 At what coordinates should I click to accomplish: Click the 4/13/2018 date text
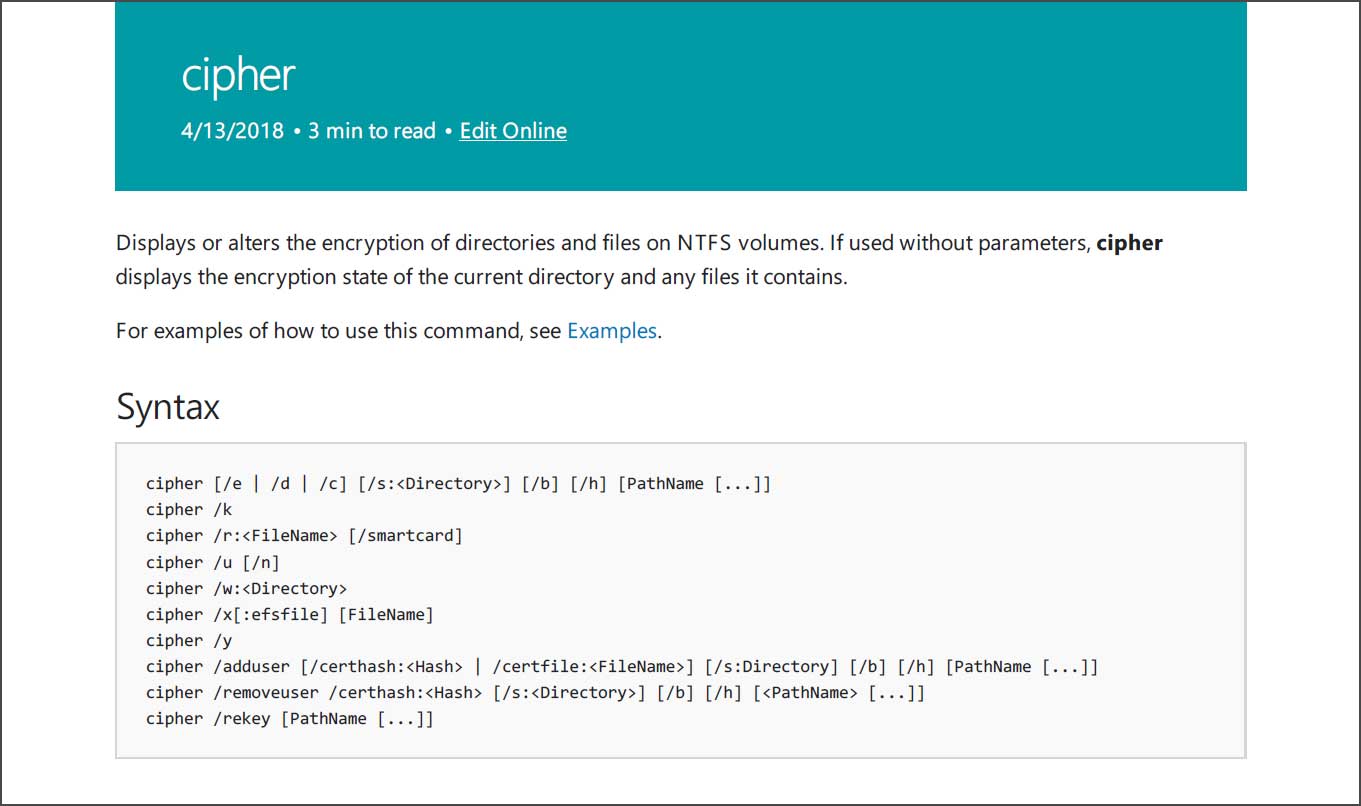coord(233,131)
